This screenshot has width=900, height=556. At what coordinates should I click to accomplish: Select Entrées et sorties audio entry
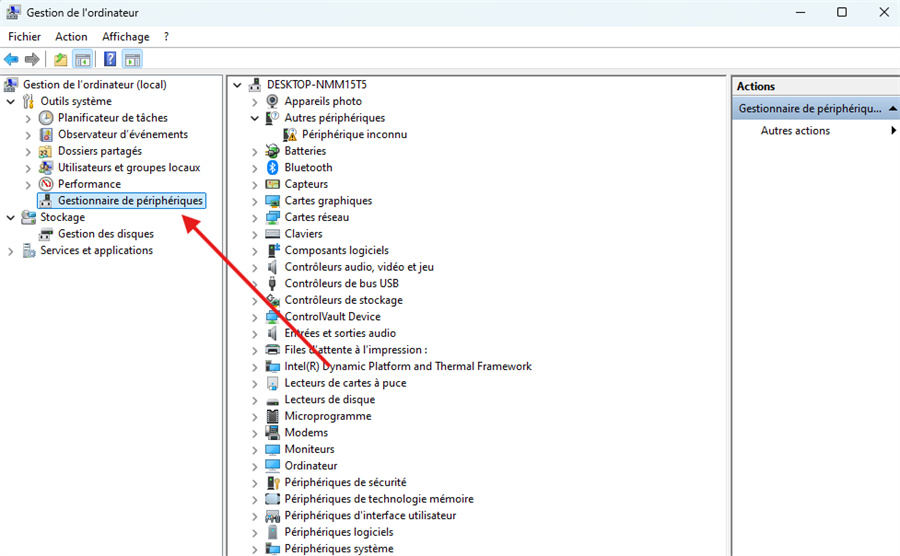coord(340,333)
